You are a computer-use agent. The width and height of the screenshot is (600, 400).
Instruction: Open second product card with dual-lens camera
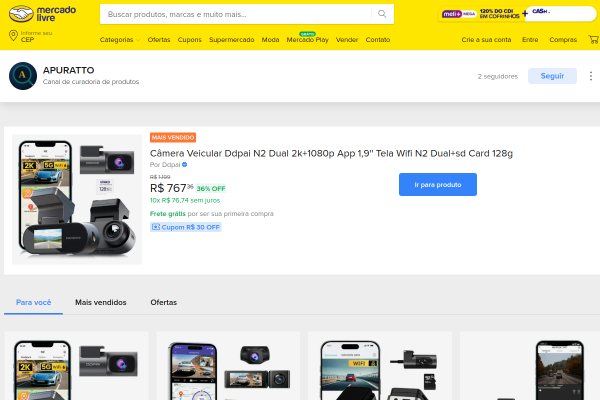pos(228,366)
